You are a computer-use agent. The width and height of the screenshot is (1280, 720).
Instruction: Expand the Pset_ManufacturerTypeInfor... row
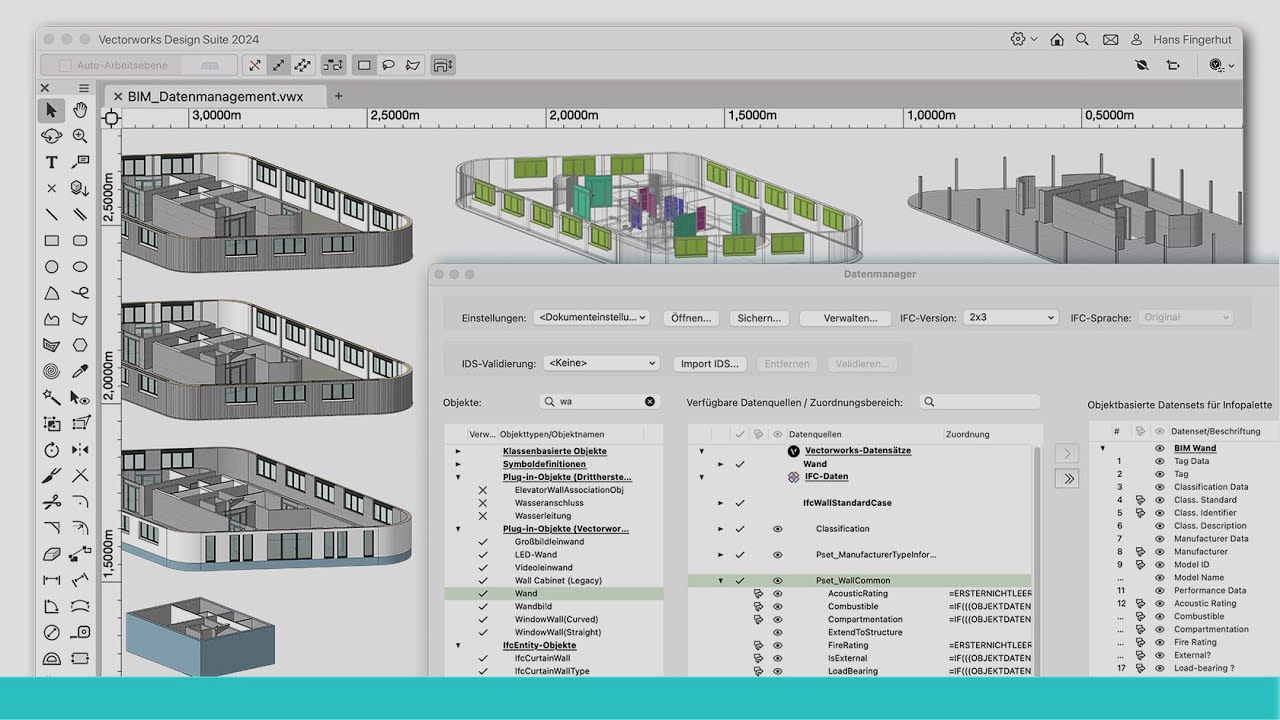[720, 555]
